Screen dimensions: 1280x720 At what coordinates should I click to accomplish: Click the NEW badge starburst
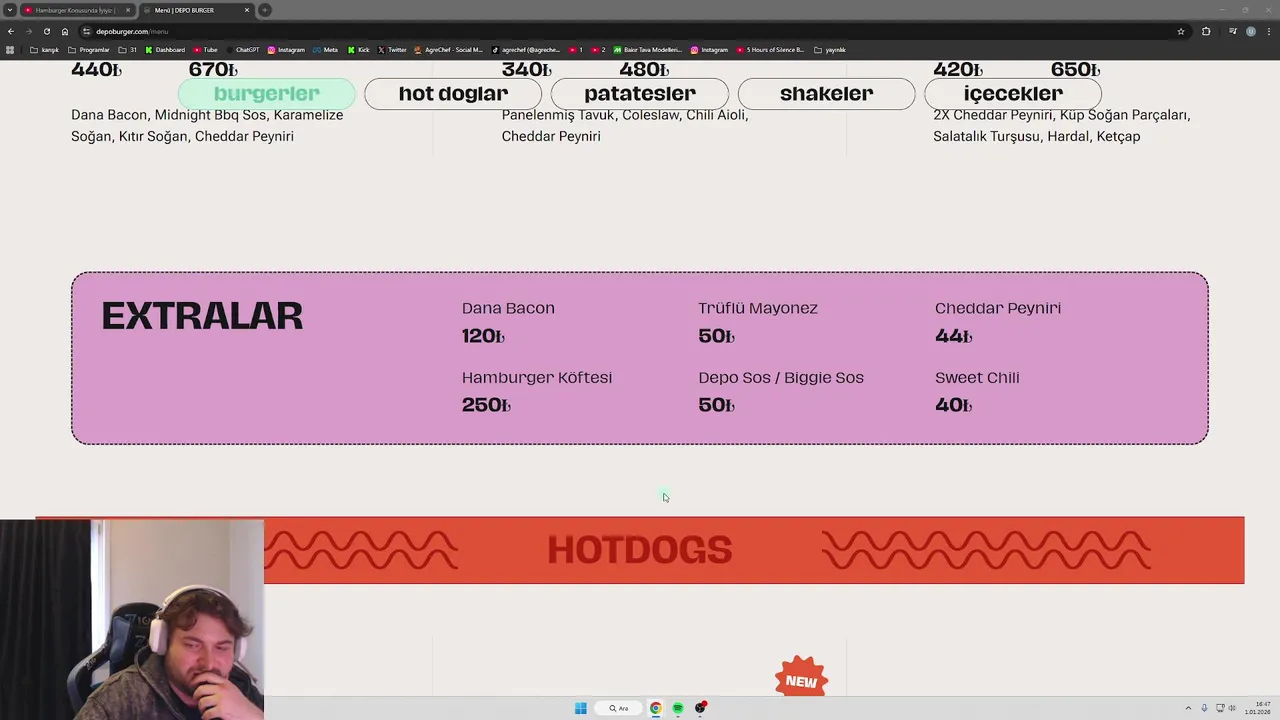pyautogui.click(x=801, y=677)
